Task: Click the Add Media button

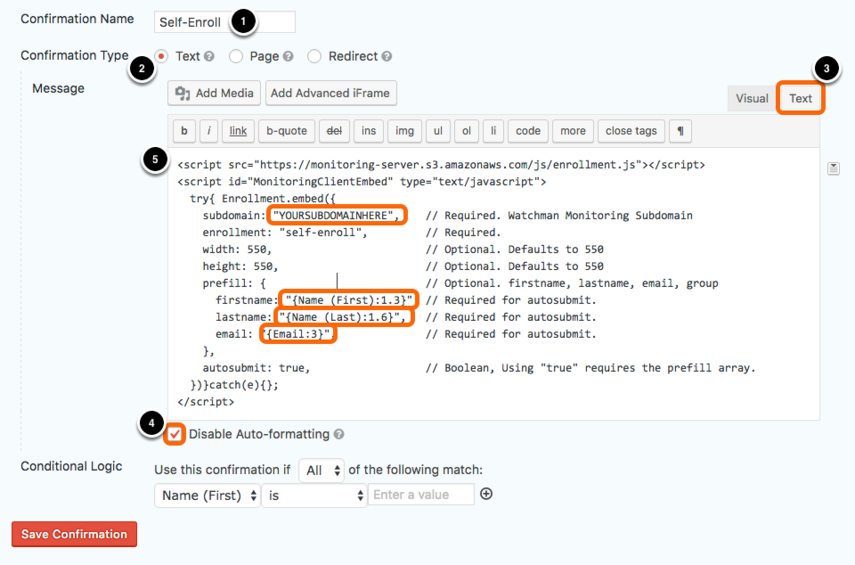Action: [x=214, y=93]
